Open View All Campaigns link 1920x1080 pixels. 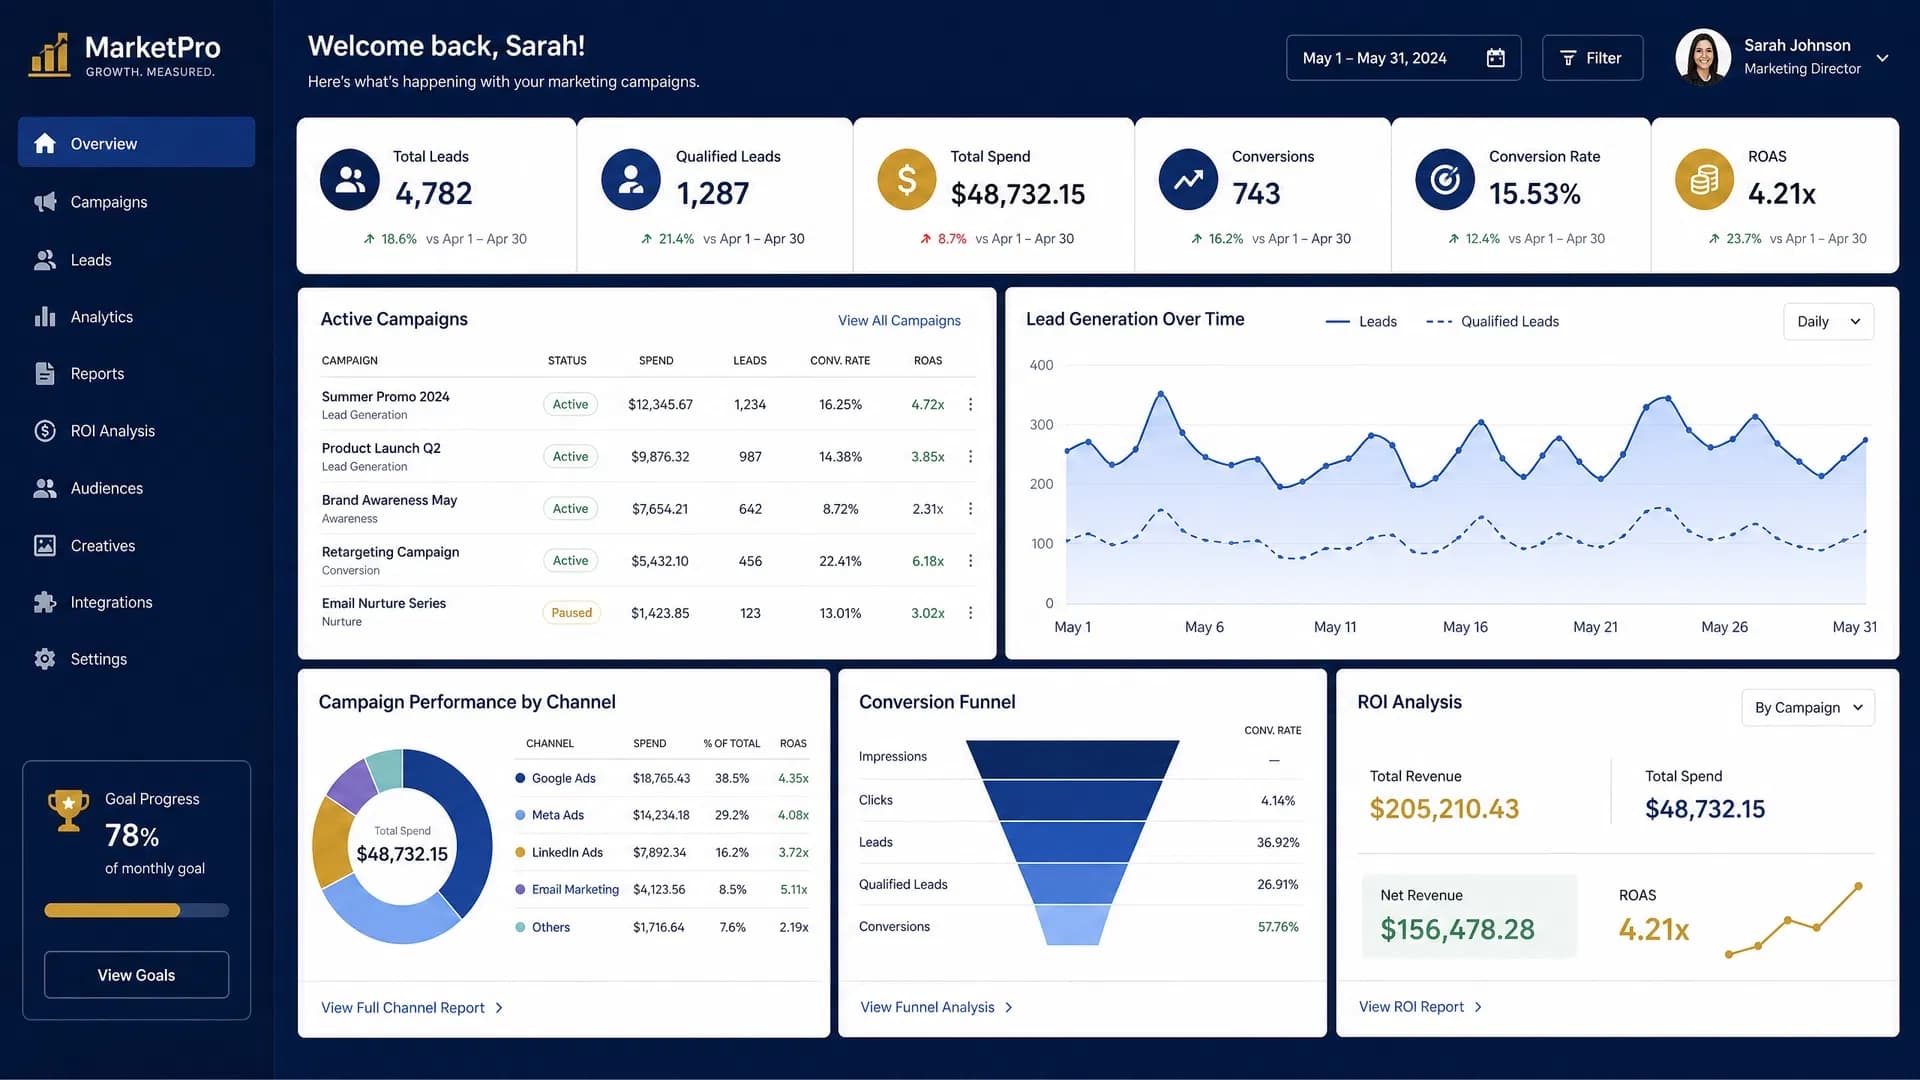[899, 320]
